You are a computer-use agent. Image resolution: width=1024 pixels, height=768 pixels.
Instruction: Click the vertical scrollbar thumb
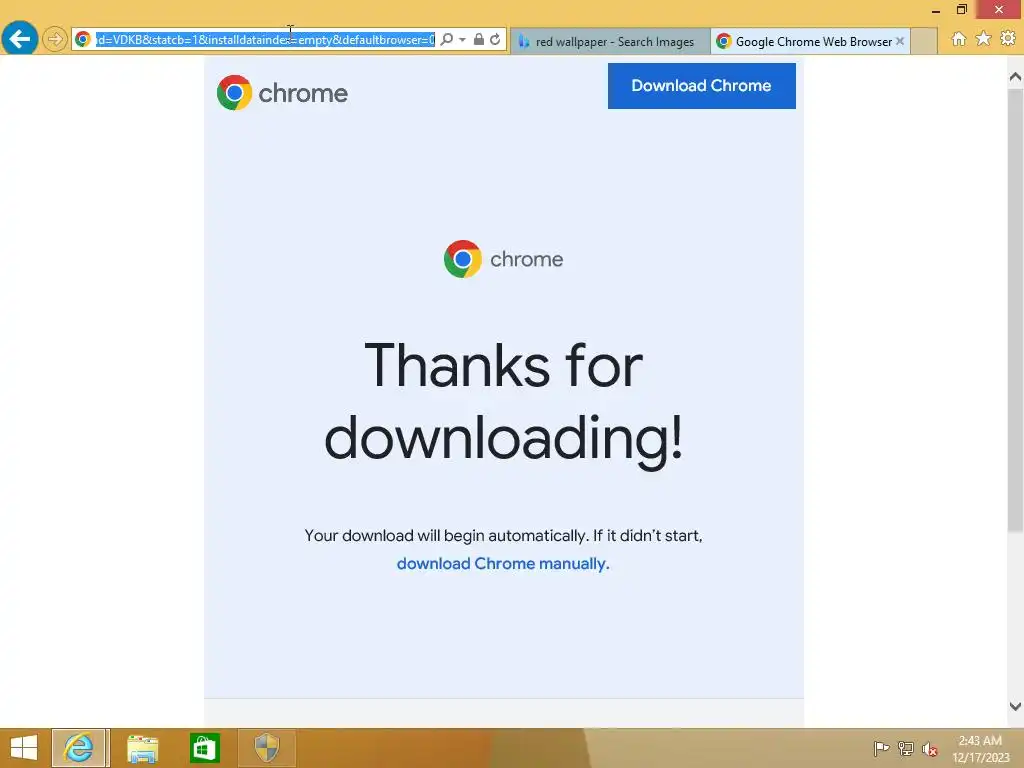coord(1015,310)
